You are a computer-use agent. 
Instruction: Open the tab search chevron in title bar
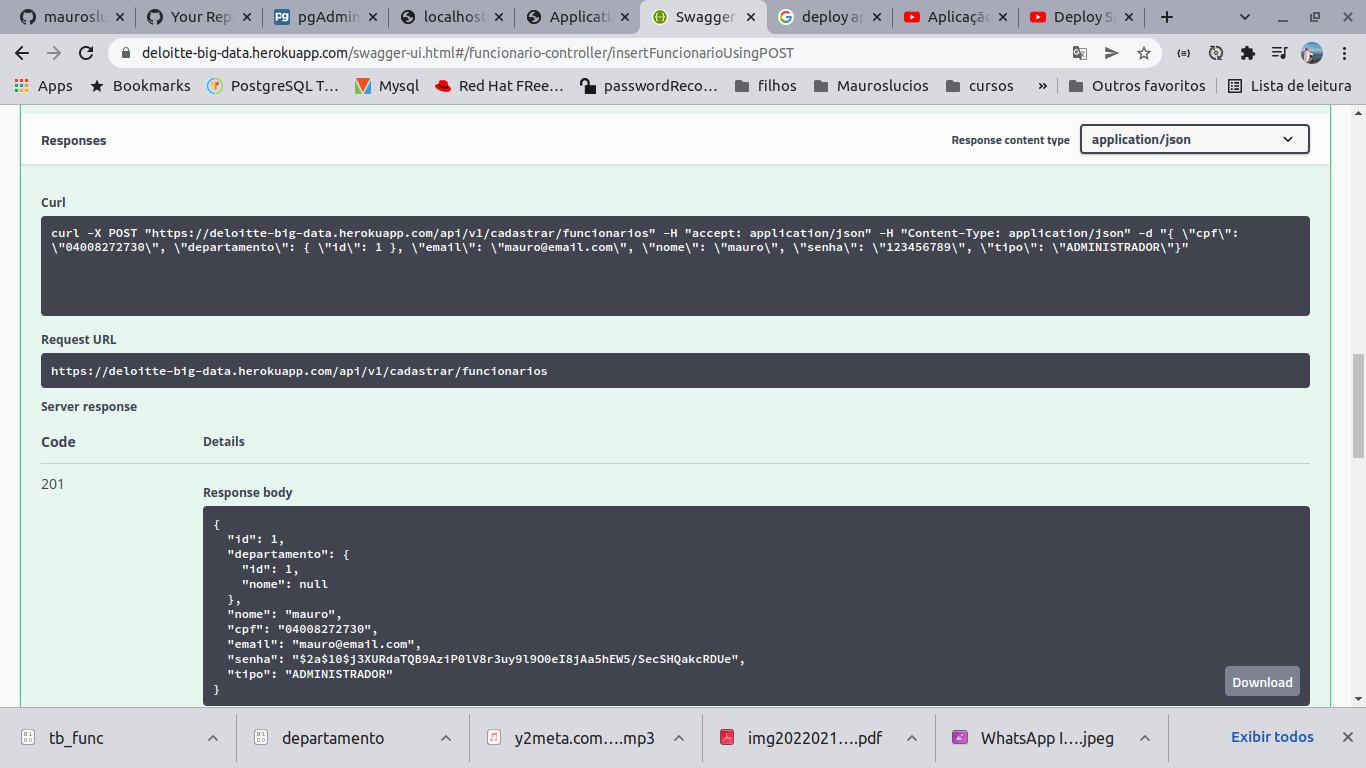pos(1245,17)
